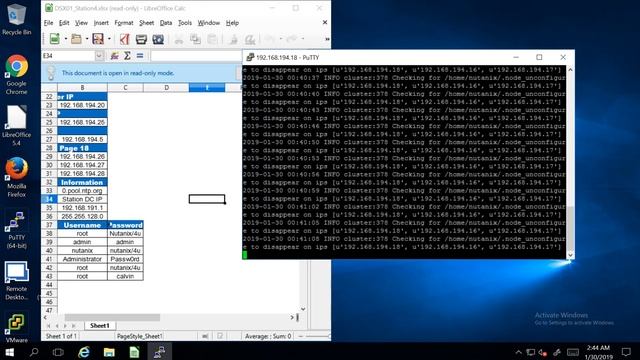Open File Explorer from the taskbar

click(109, 352)
